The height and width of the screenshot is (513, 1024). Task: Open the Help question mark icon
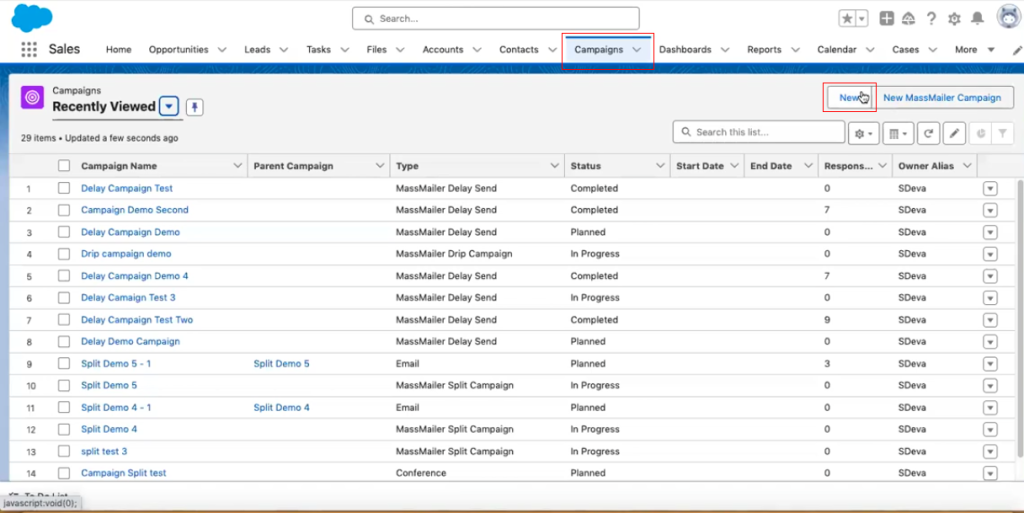[931, 19]
